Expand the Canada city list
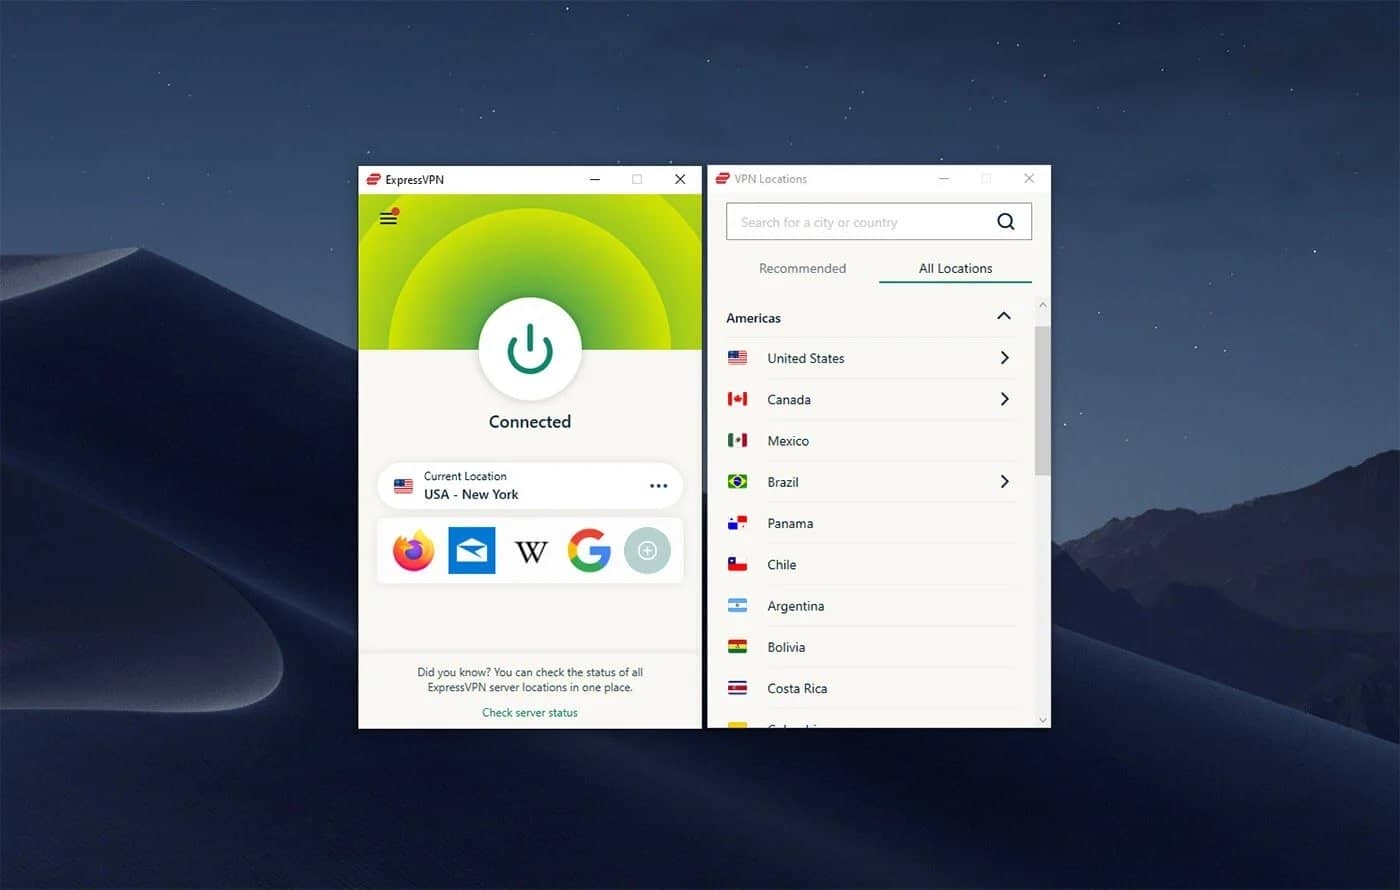 click(1004, 399)
